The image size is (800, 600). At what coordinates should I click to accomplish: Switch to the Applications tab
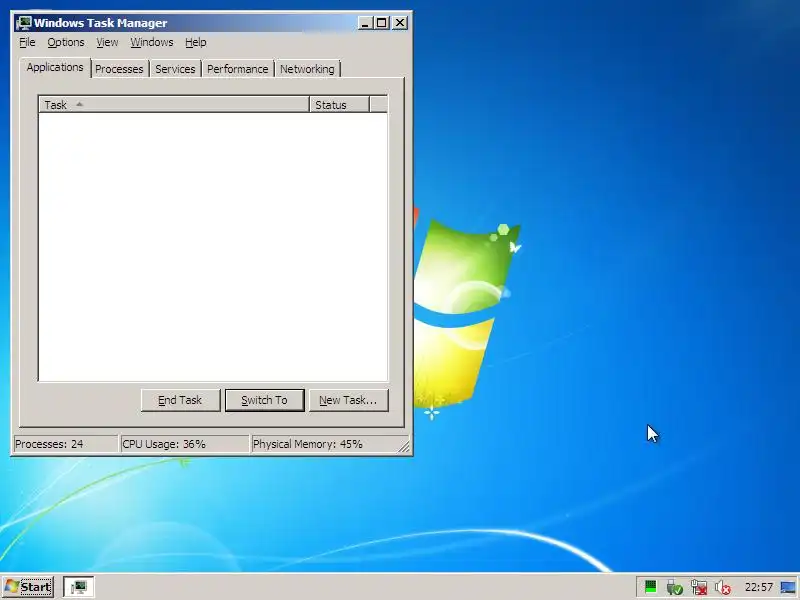55,67
